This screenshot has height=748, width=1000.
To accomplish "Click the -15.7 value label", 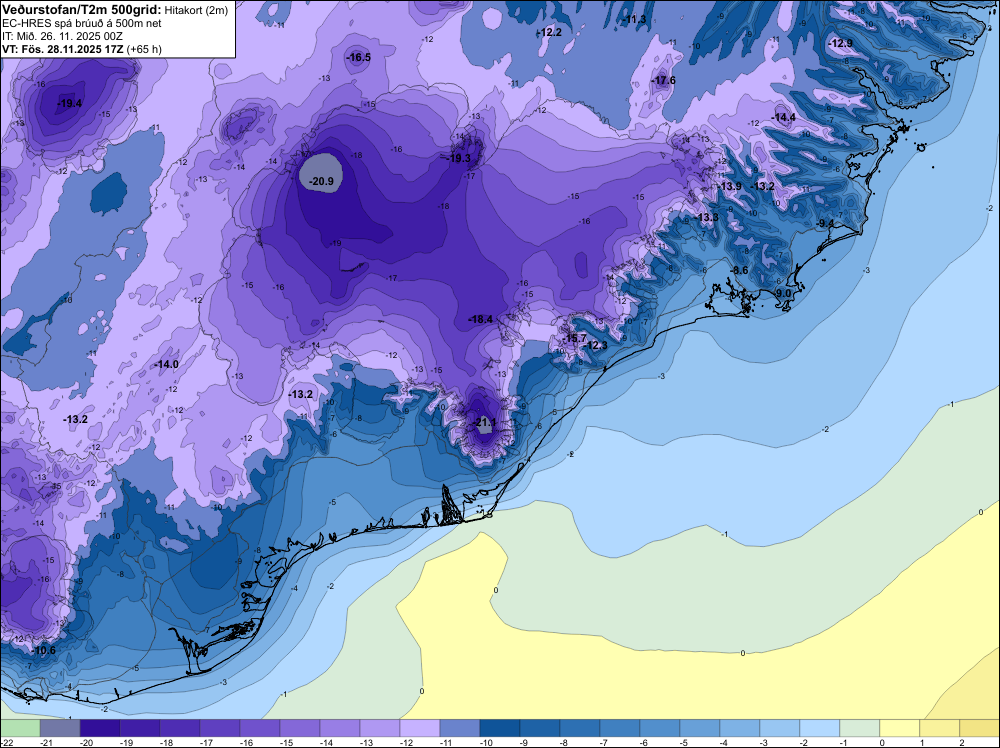I will click(x=575, y=338).
